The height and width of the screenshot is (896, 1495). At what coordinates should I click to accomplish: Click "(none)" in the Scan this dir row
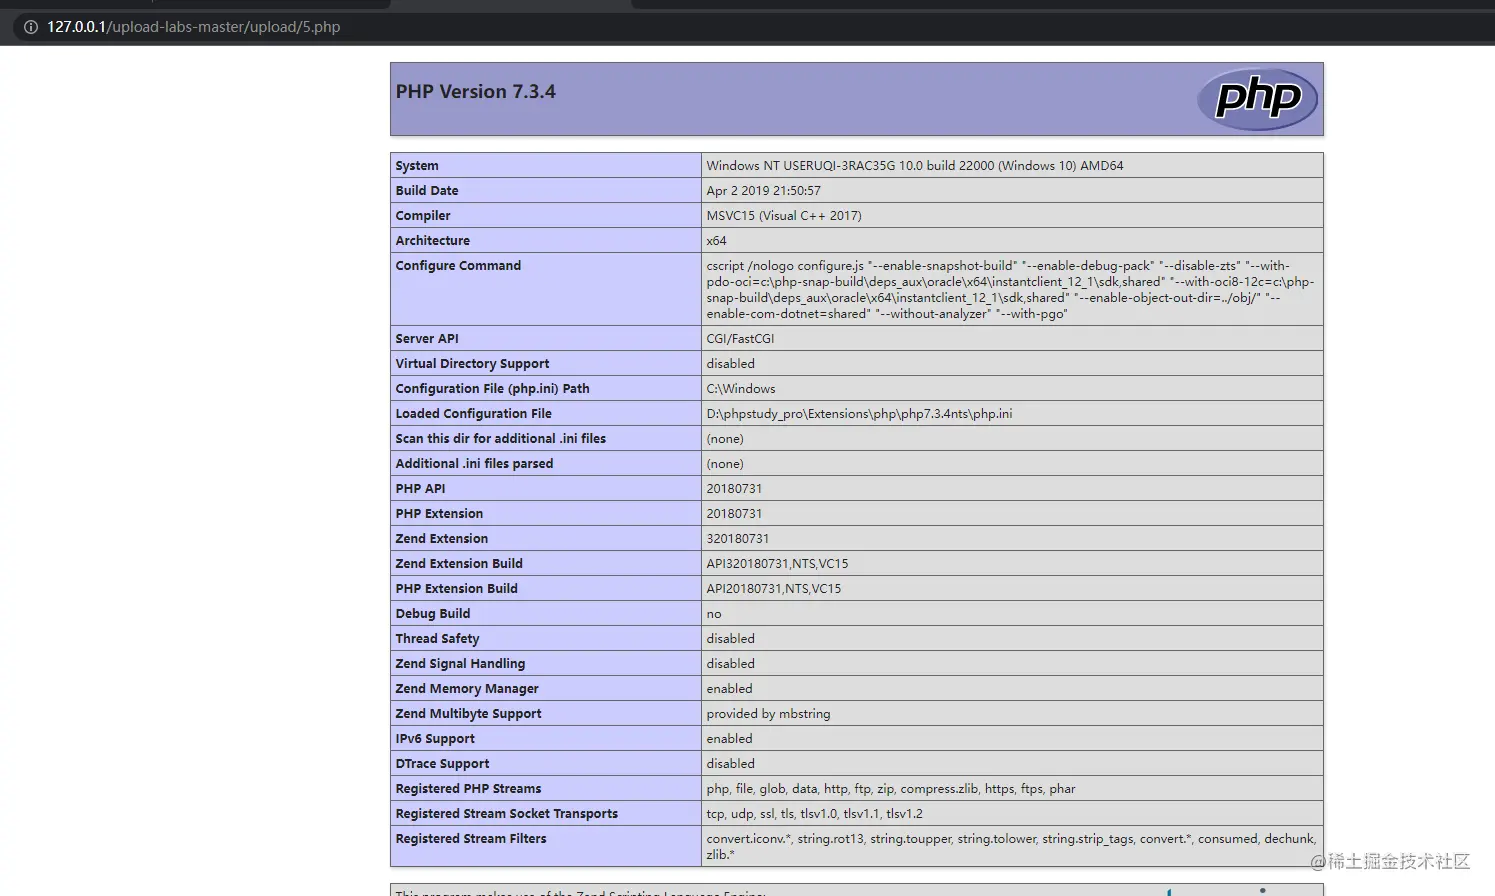click(x=725, y=439)
